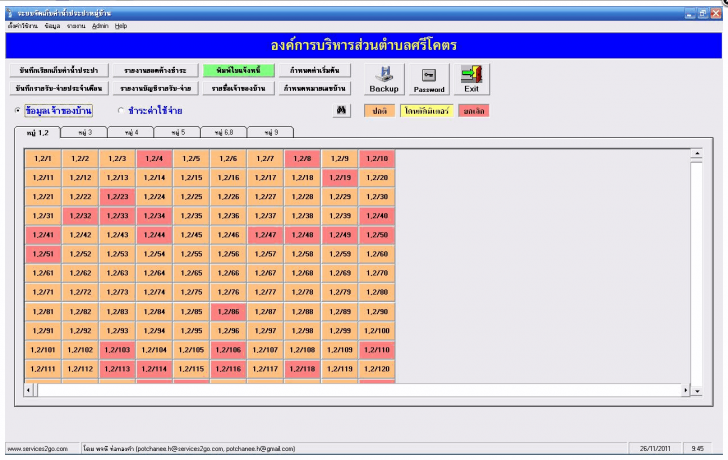Image resolution: width=728 pixels, height=460 pixels.
Task: Switch to the หมู่ 9 tab
Action: [x=271, y=132]
